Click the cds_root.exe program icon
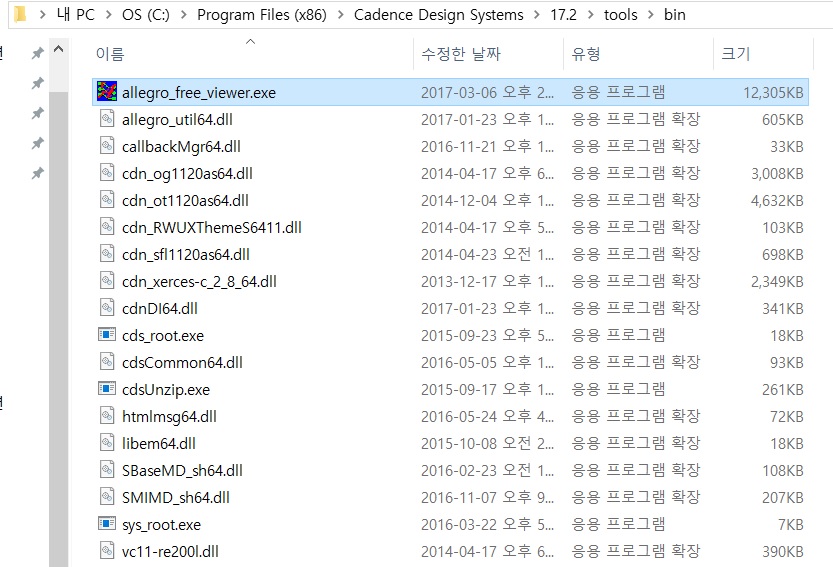This screenshot has height=567, width=833. 107,334
